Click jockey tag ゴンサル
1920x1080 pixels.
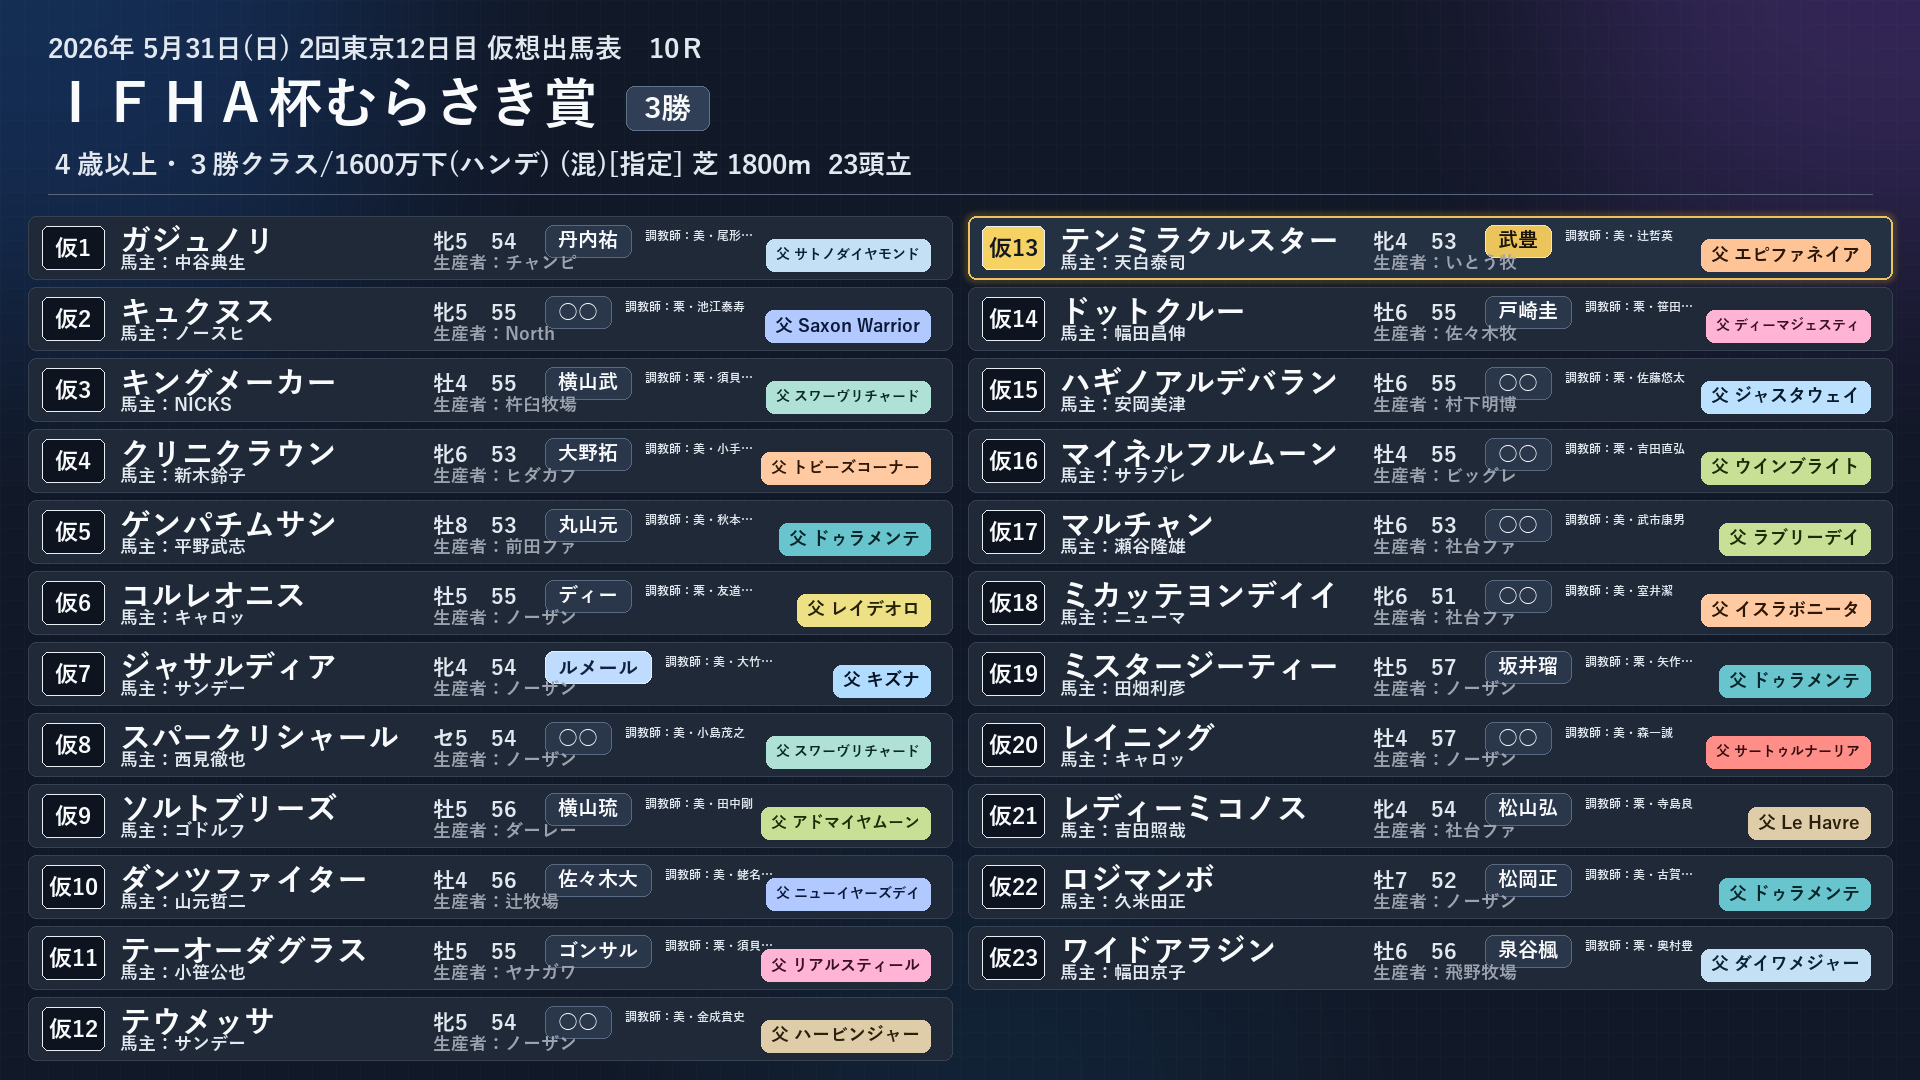[x=598, y=951]
